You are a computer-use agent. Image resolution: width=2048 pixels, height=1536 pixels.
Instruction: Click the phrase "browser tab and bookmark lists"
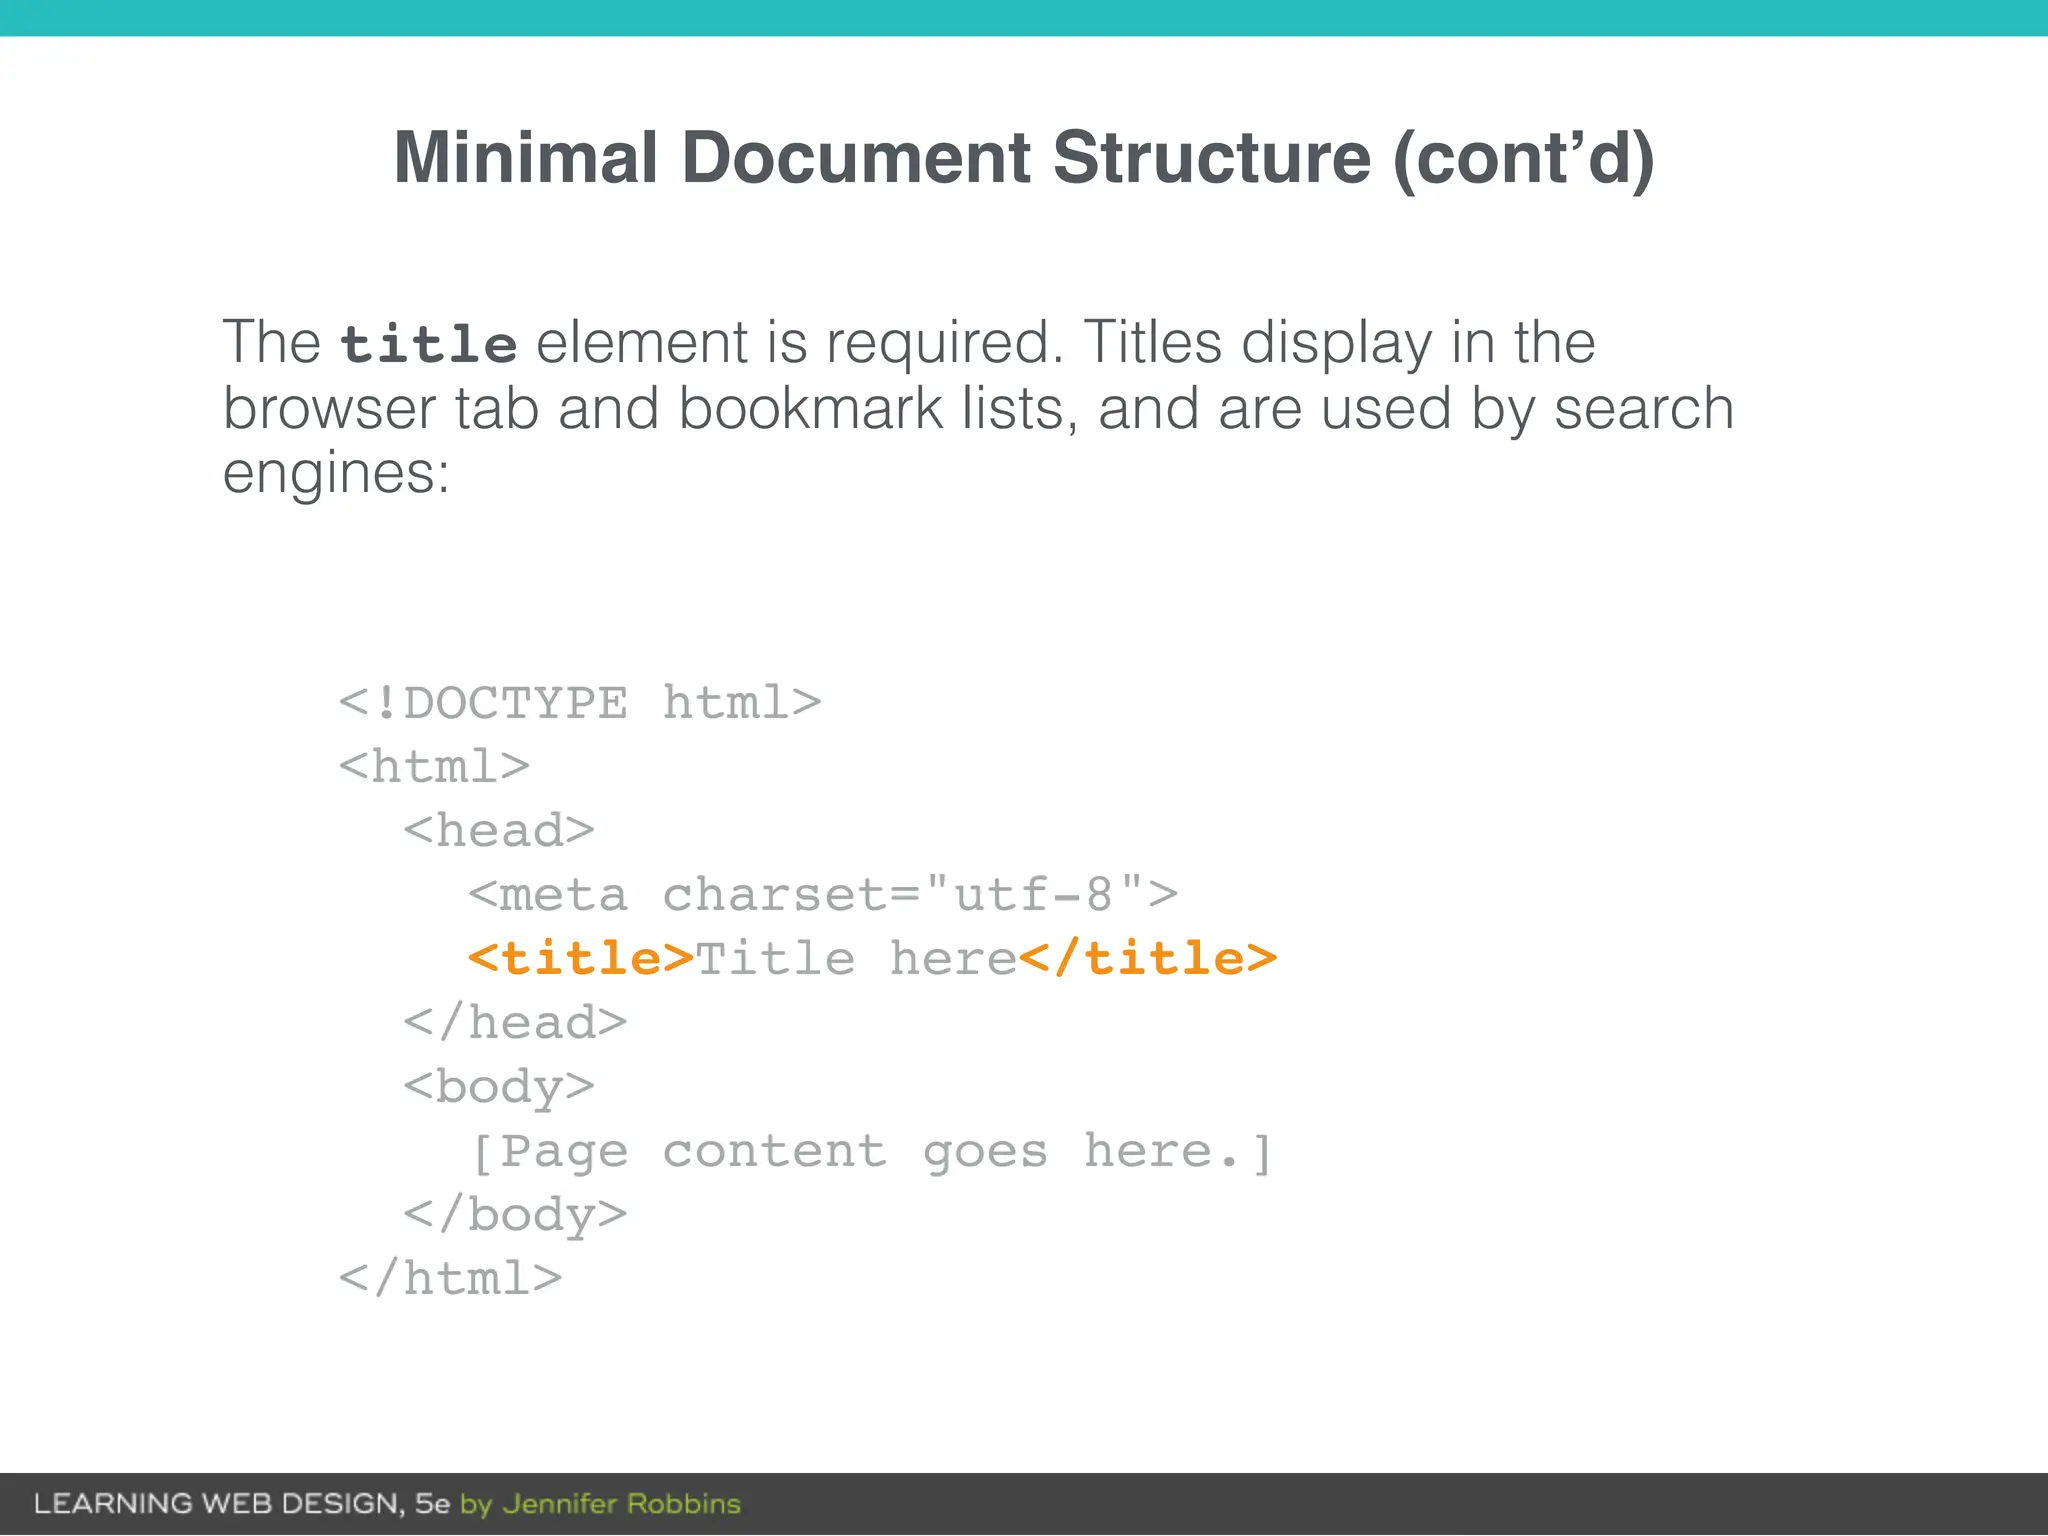coord(650,409)
